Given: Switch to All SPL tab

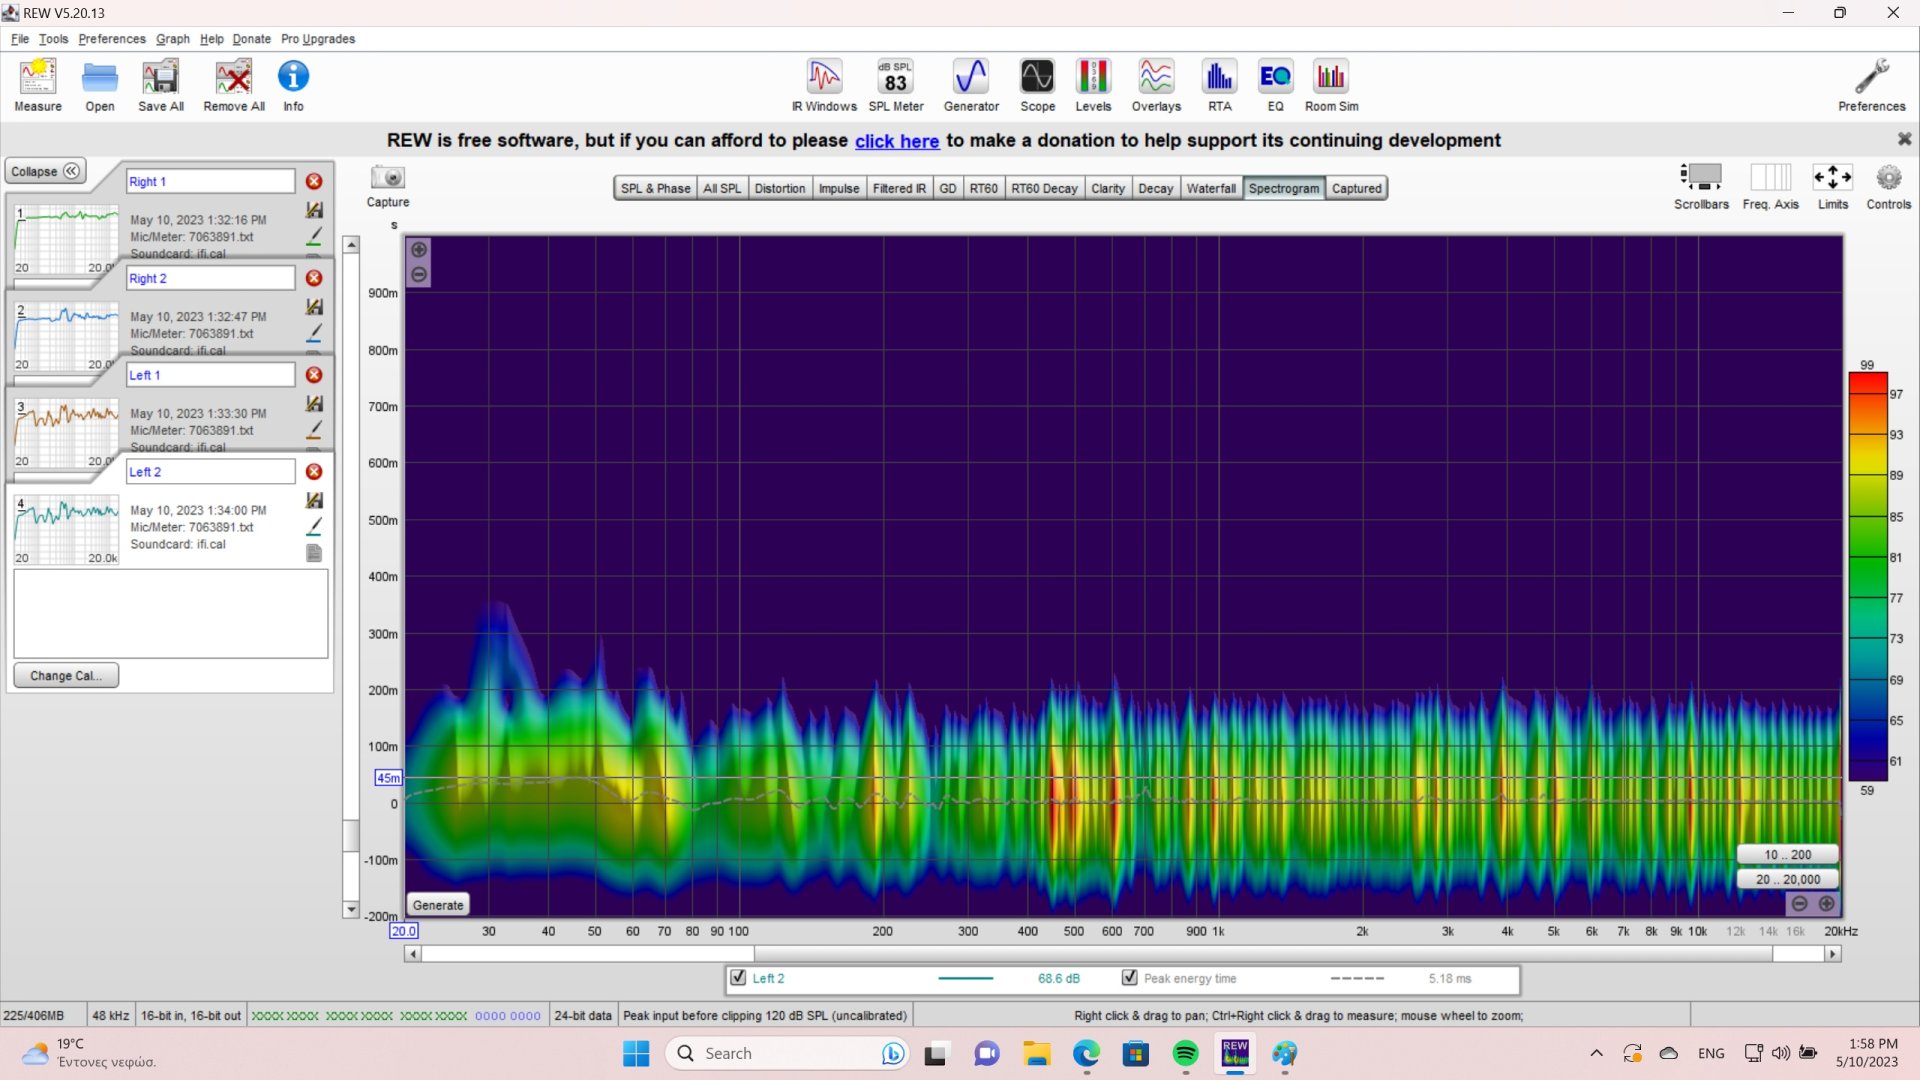Looking at the screenshot, I should tap(722, 188).
